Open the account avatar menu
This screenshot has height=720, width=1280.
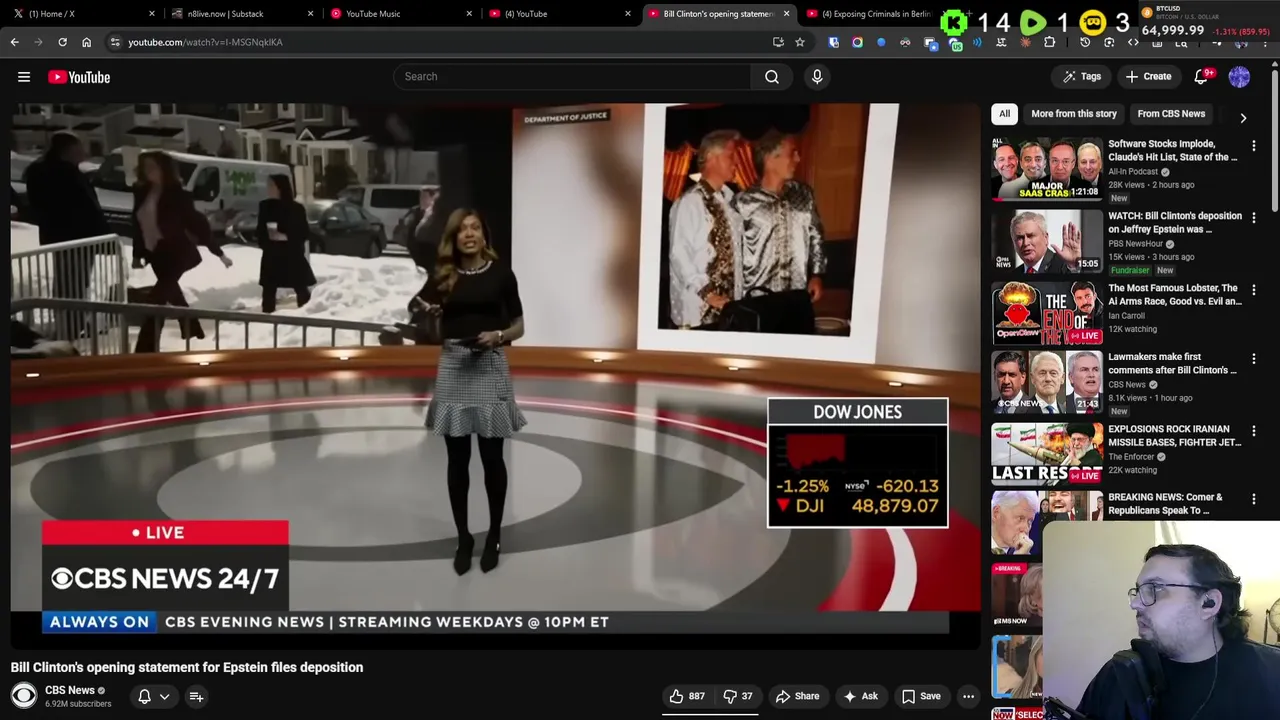click(1239, 77)
